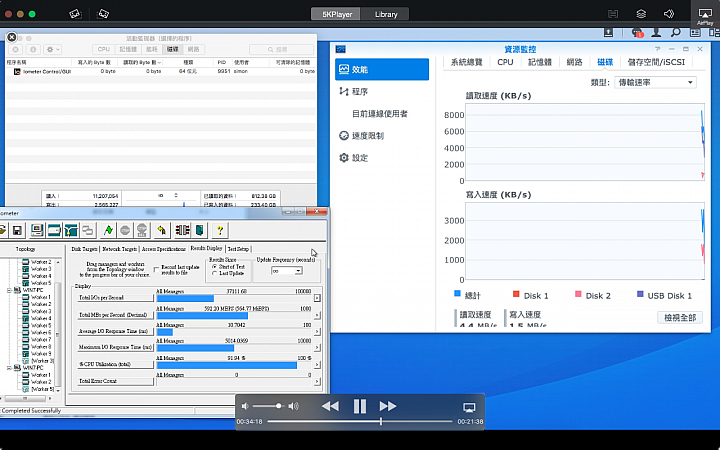Click the green flag Start Tests icon
720x450 pixels.
pos(108,230)
